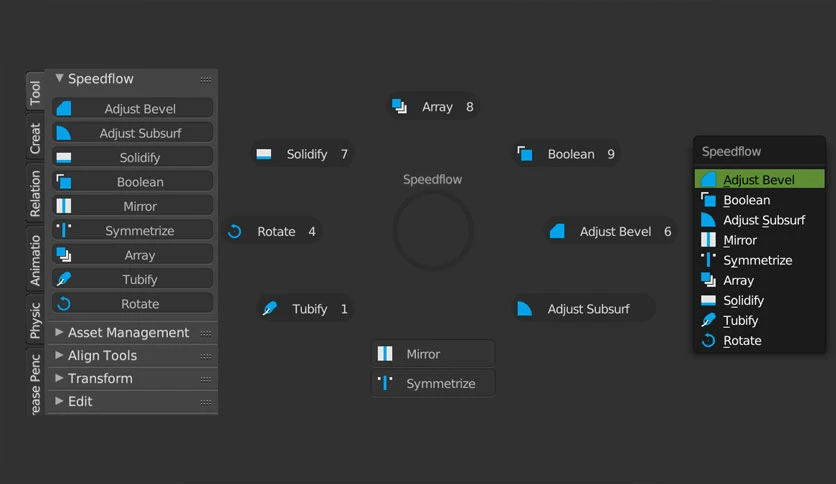The height and width of the screenshot is (484, 836).
Task: Click Asset Management panel grip dots
Action: (206, 333)
